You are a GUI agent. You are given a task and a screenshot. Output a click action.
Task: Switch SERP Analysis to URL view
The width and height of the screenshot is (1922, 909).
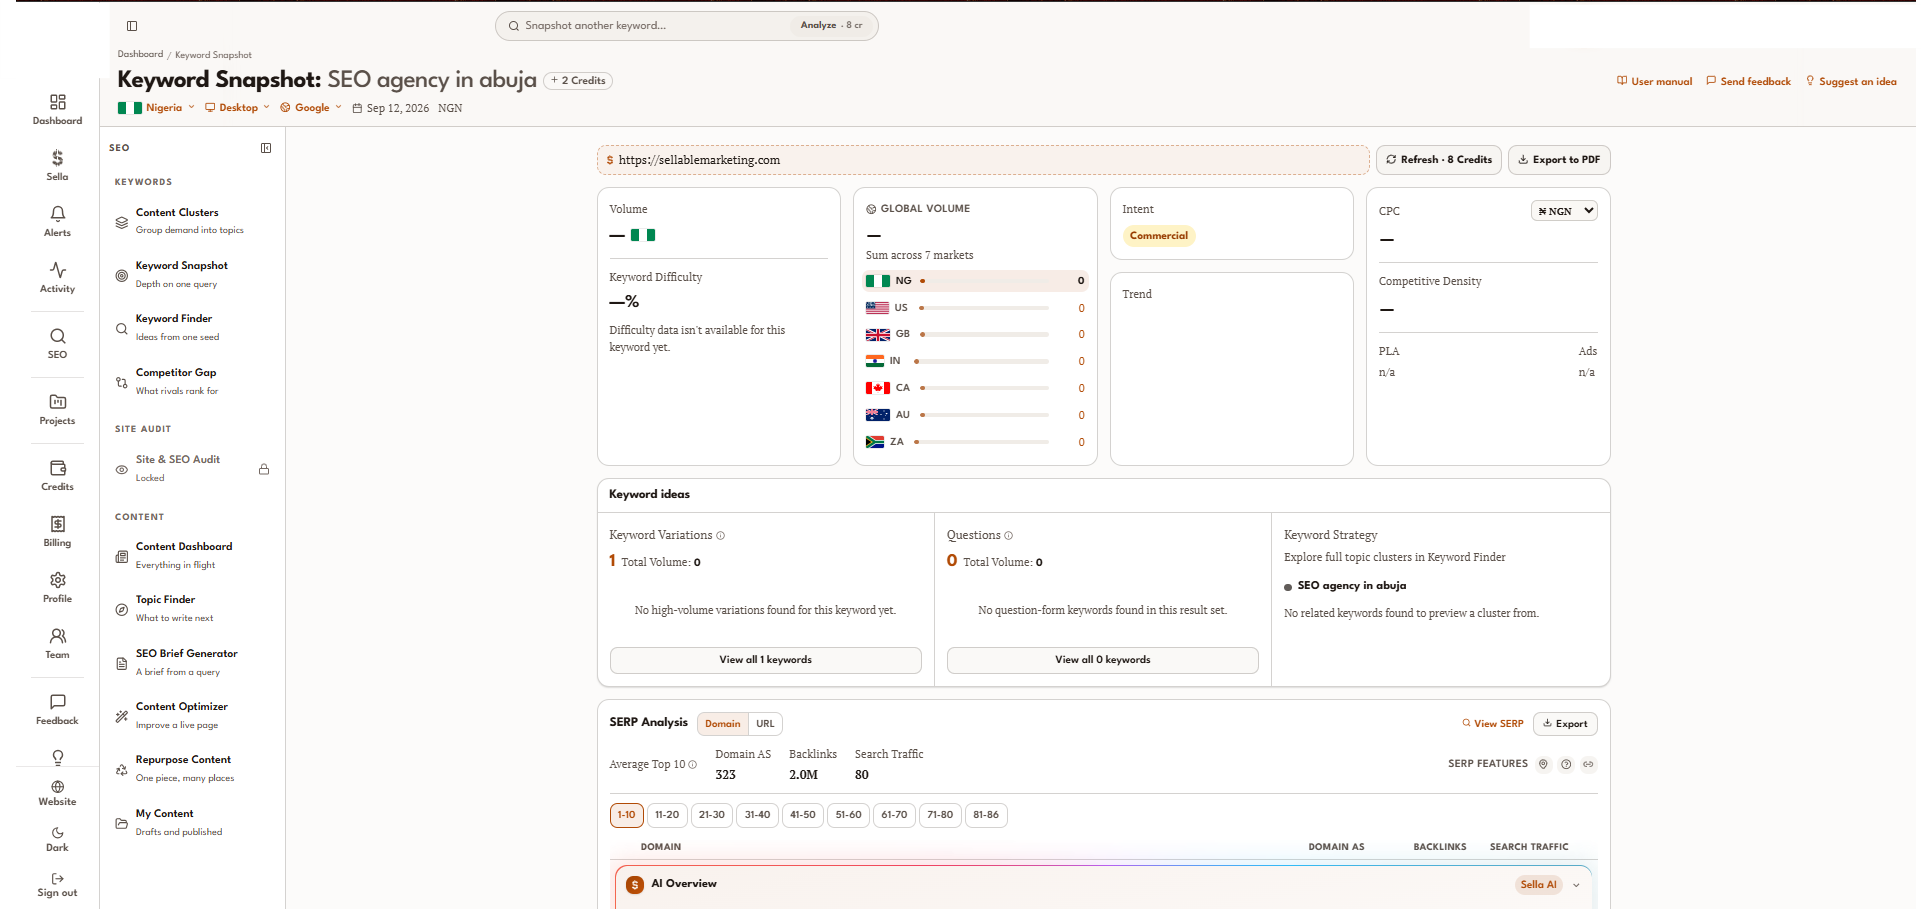click(765, 724)
